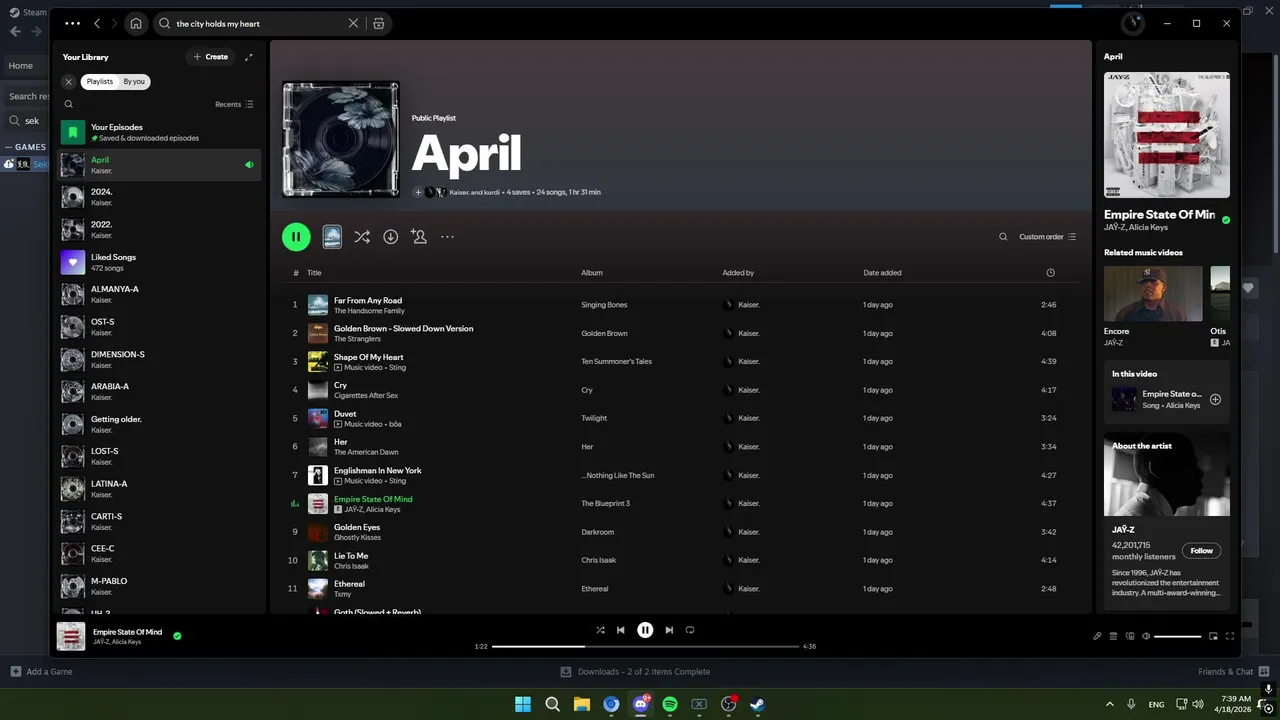Open more options for April playlist
Viewport: 1280px width, 720px height.
pos(447,237)
